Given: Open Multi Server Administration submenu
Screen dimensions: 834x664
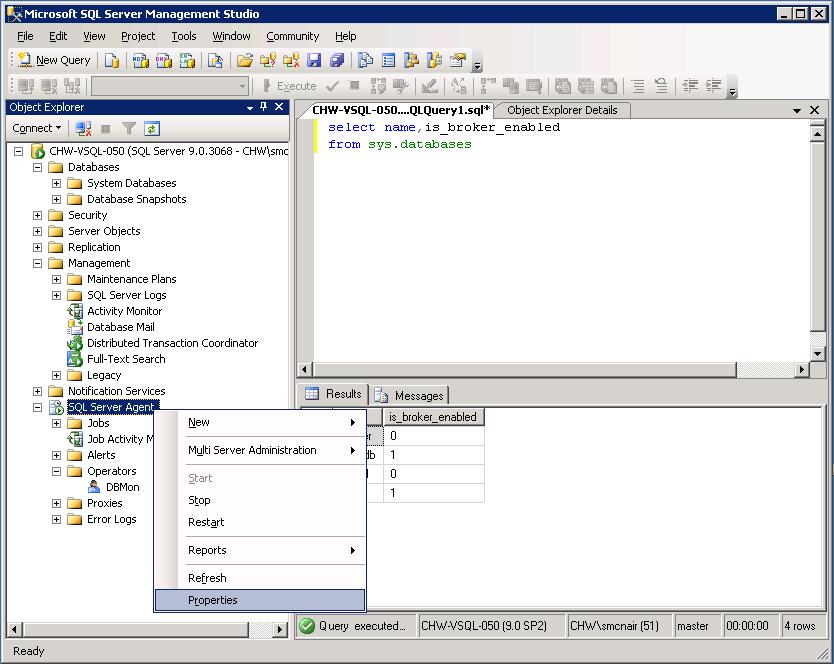Looking at the screenshot, I should [x=260, y=450].
